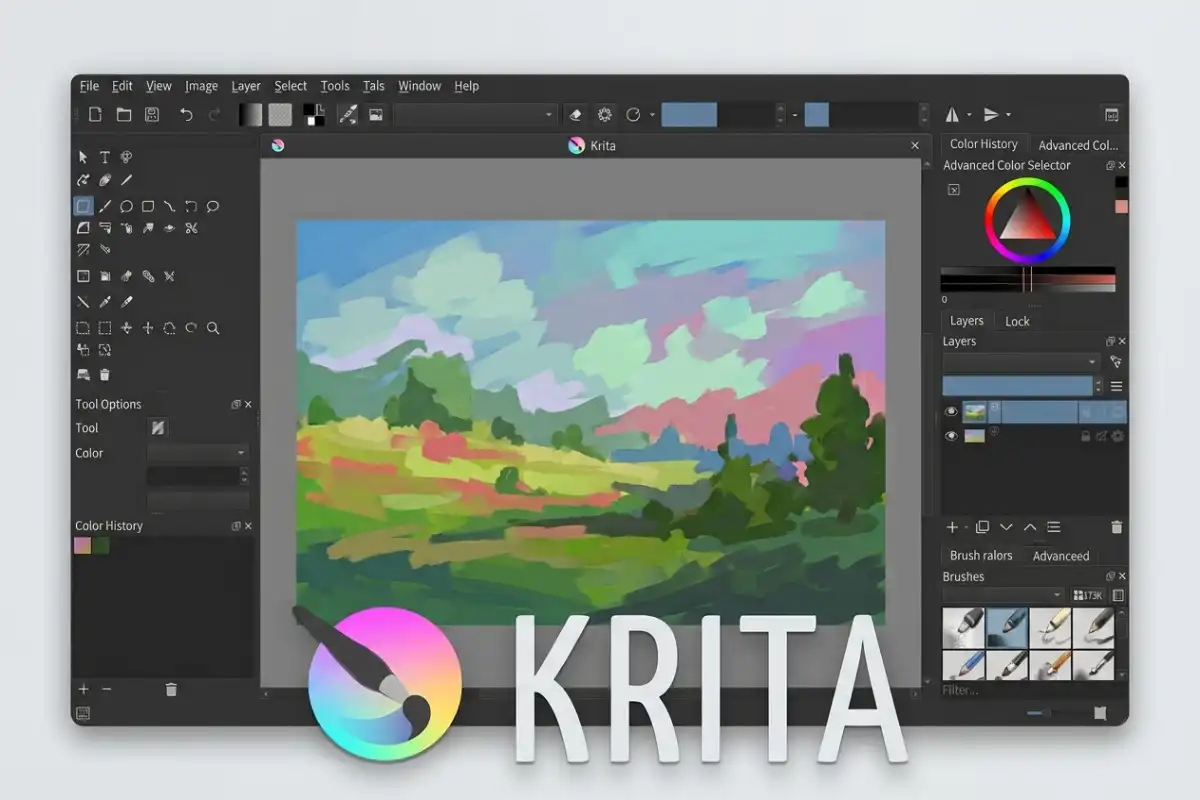Screen dimensions: 1200x800
Task: Click the salmon swatch beside the color wheel
Action: coord(1121,207)
